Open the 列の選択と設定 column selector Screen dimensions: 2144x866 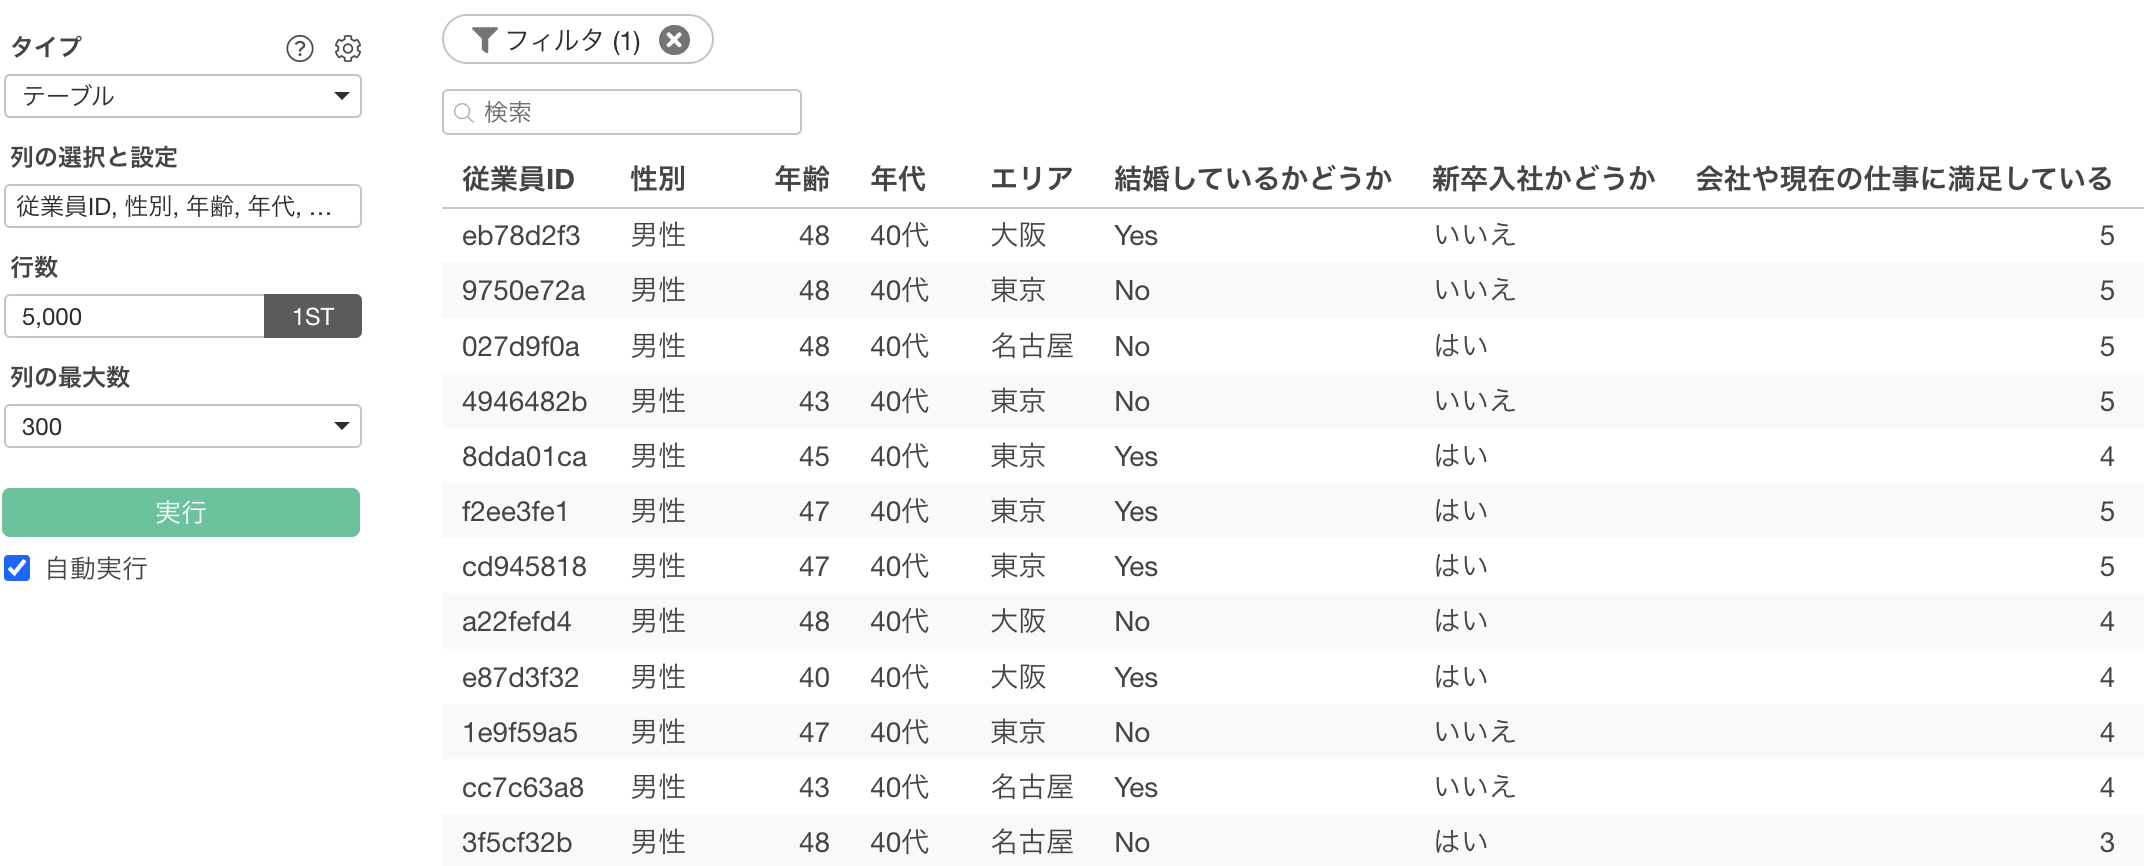pos(183,206)
